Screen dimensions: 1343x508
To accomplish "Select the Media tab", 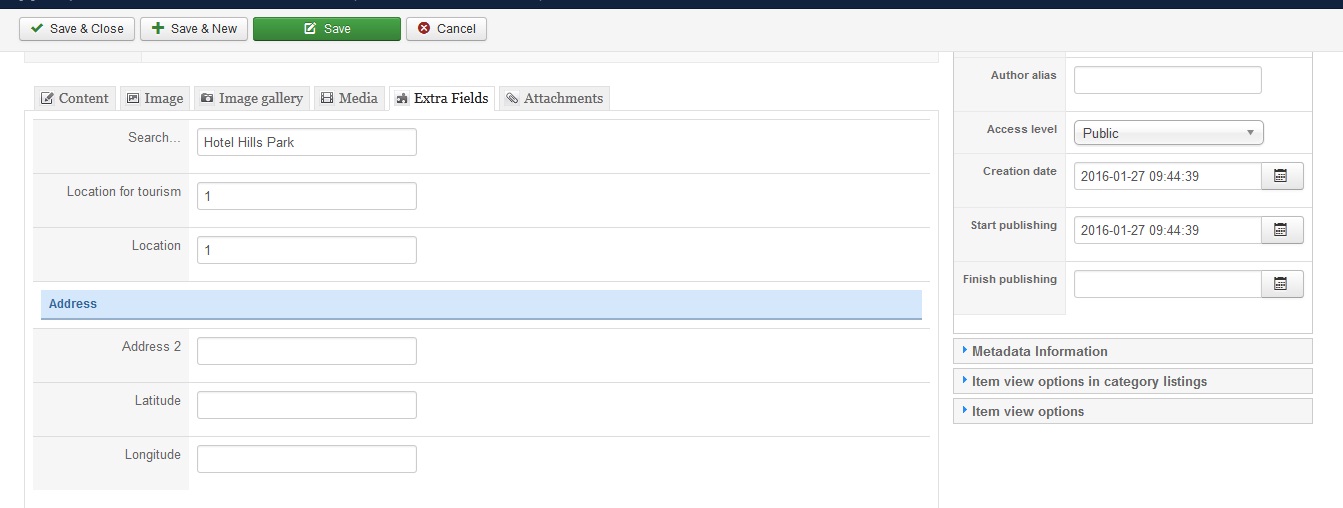I will [x=349, y=98].
